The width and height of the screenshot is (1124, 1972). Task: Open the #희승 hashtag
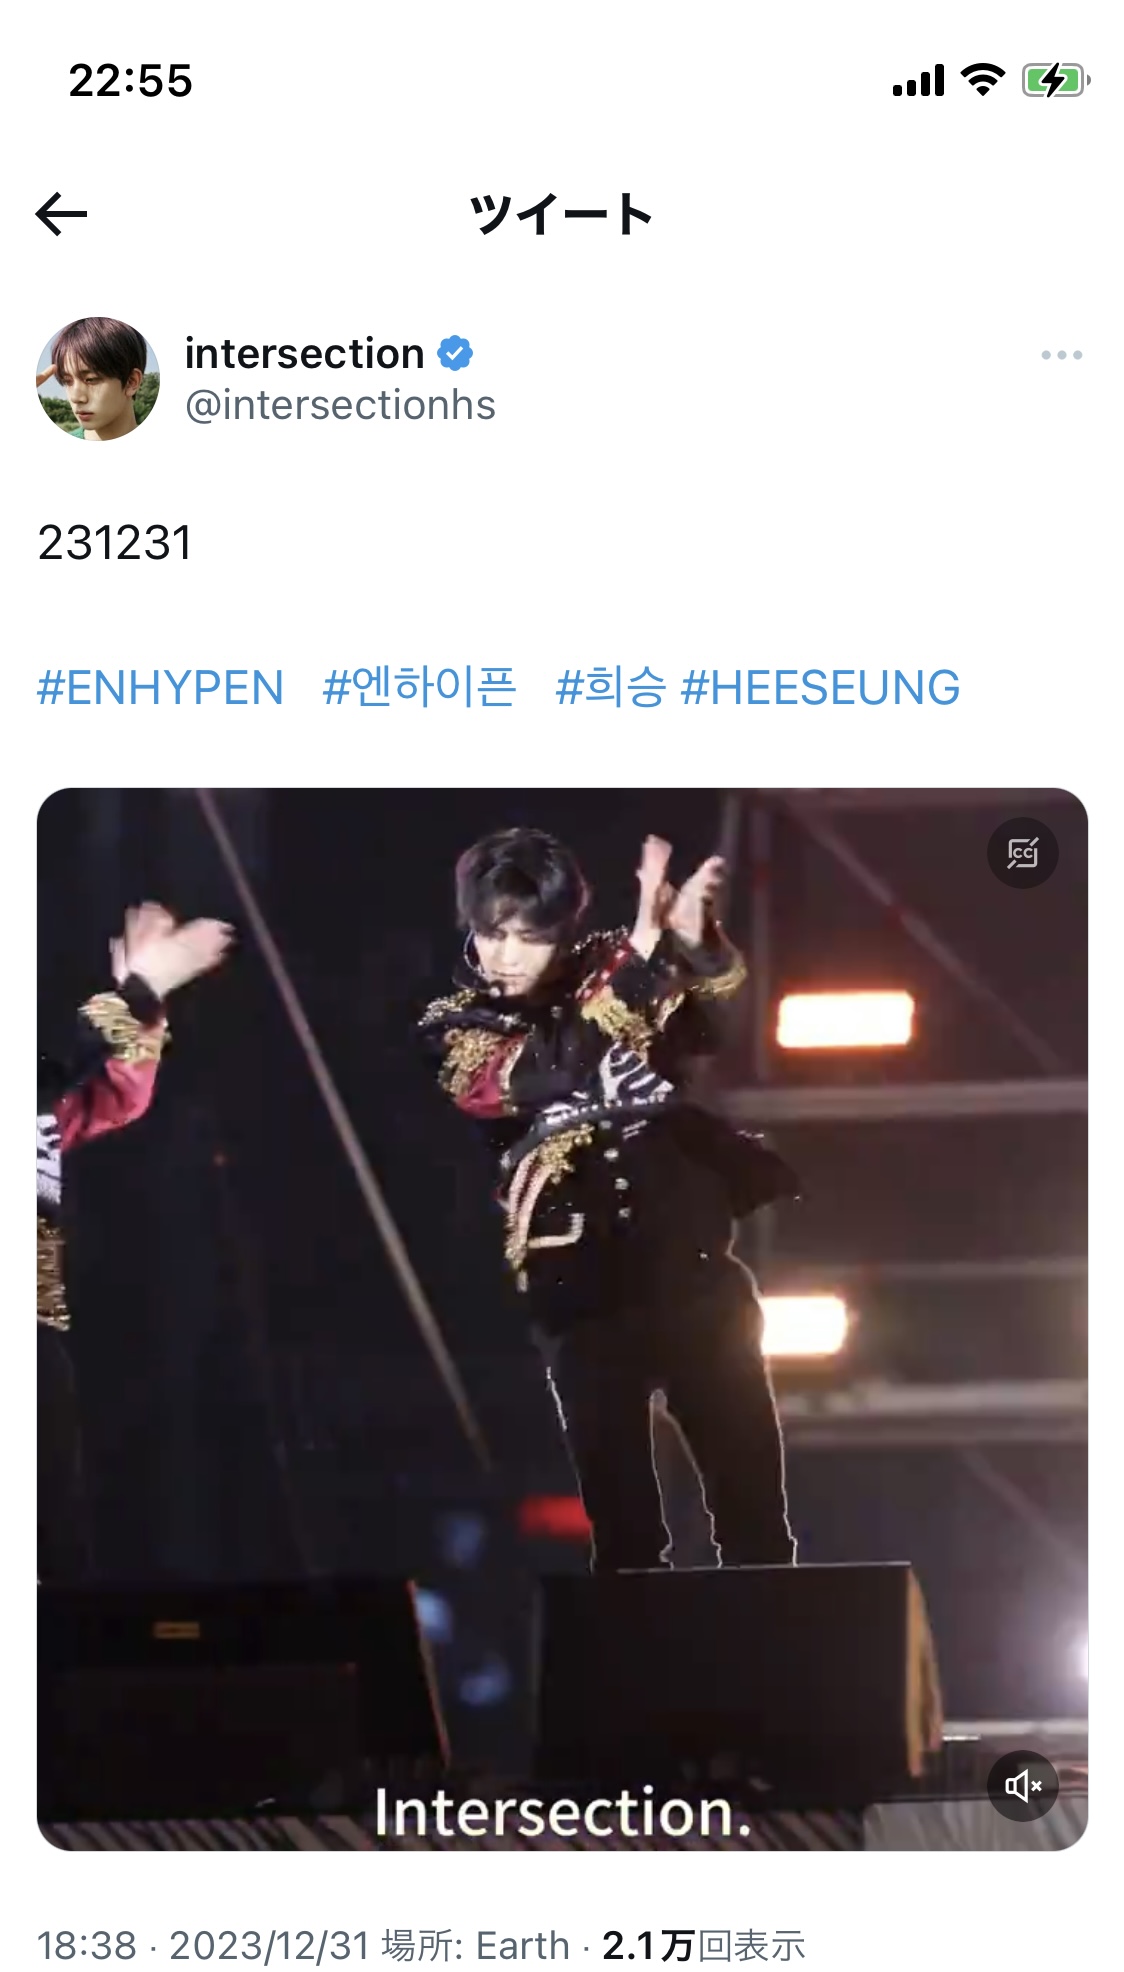610,688
